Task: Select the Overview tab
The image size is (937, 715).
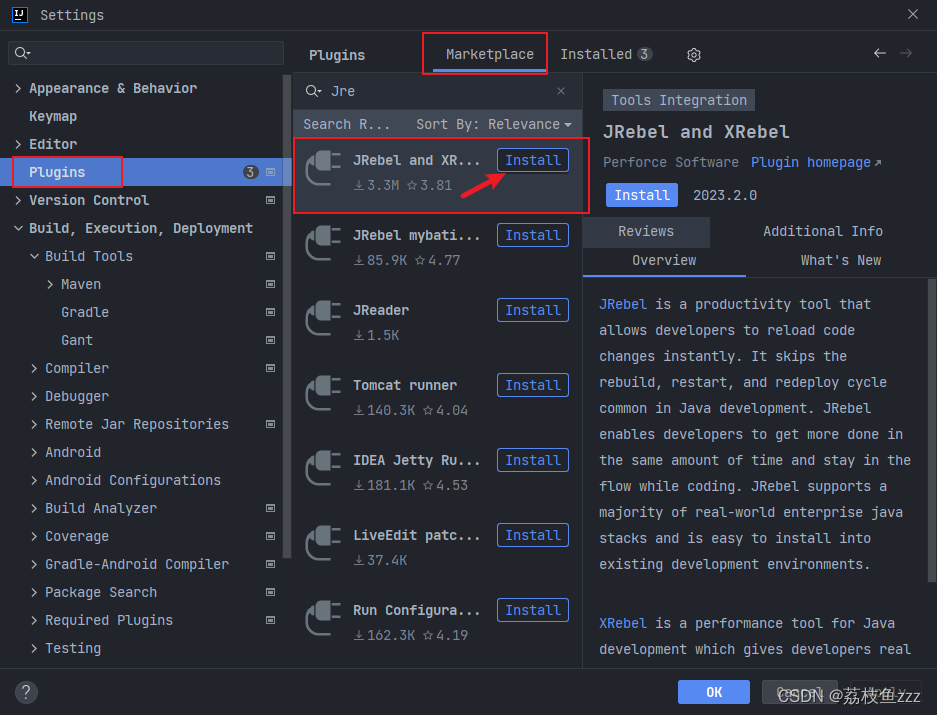Action: click(664, 261)
